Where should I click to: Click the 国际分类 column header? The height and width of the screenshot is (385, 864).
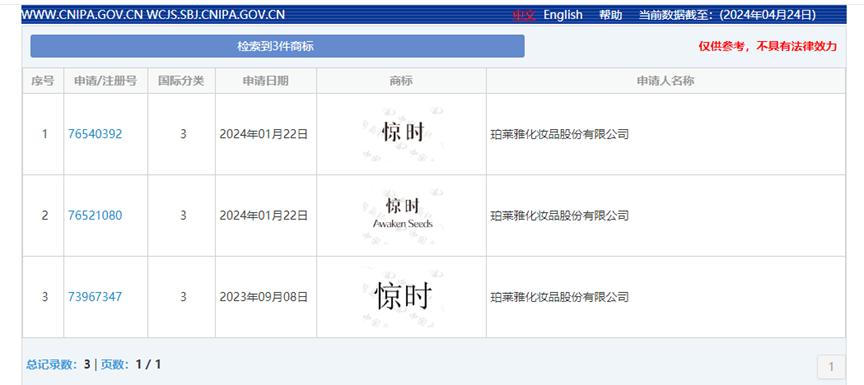pyautogui.click(x=181, y=81)
